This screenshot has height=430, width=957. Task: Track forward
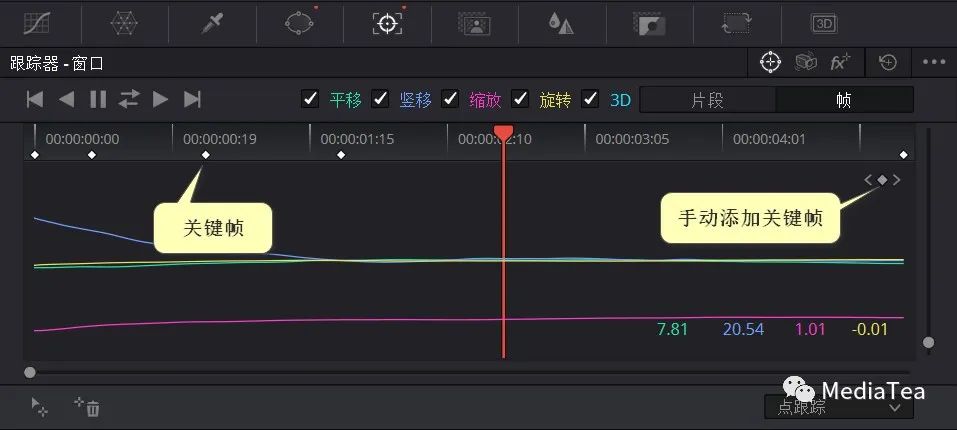click(x=161, y=99)
